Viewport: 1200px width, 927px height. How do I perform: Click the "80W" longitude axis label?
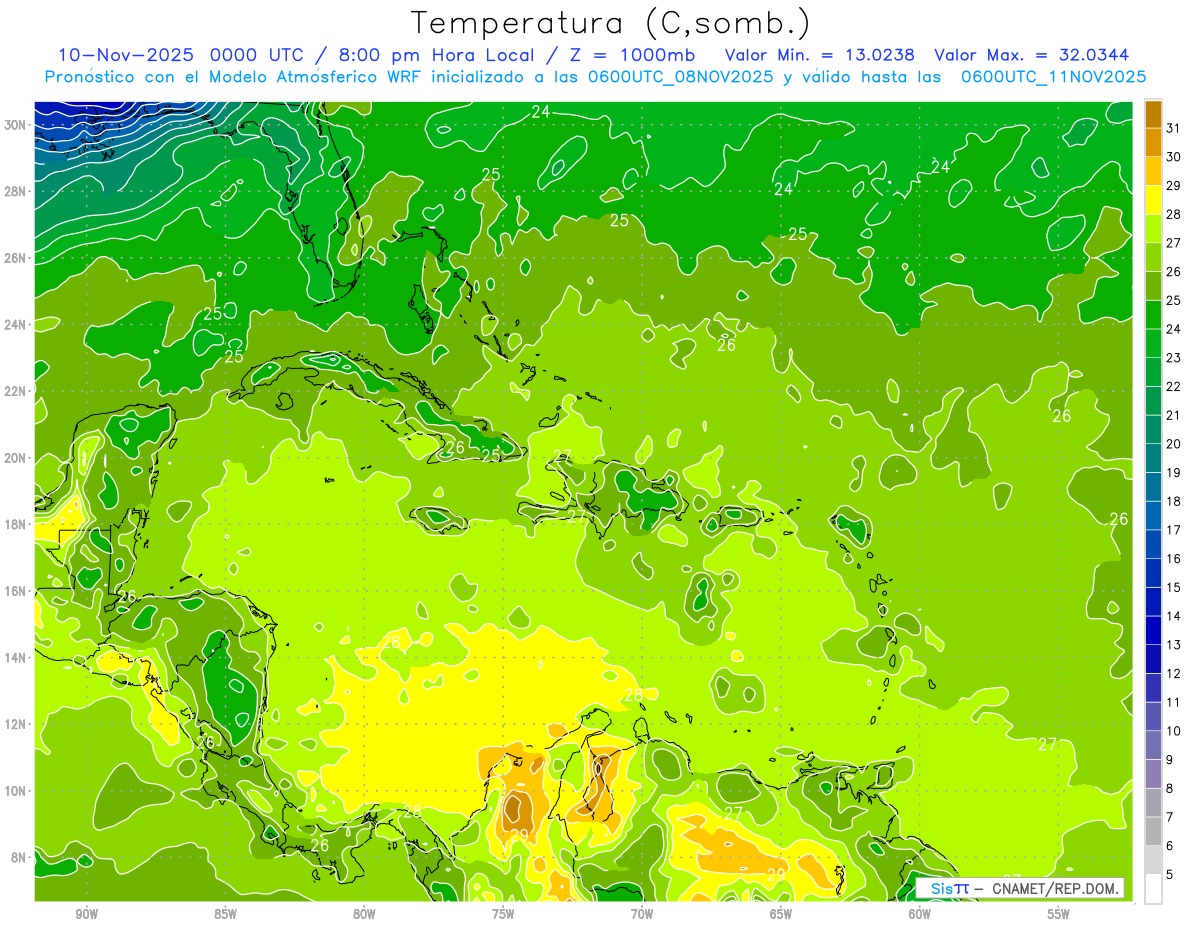[364, 914]
